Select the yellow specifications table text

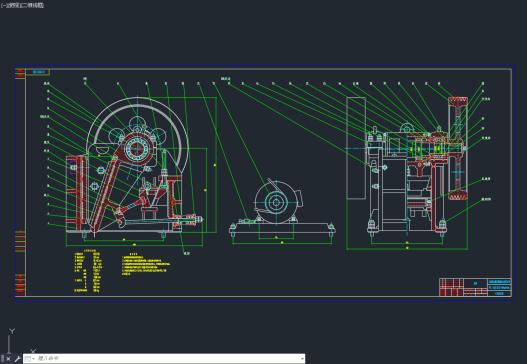(x=88, y=271)
